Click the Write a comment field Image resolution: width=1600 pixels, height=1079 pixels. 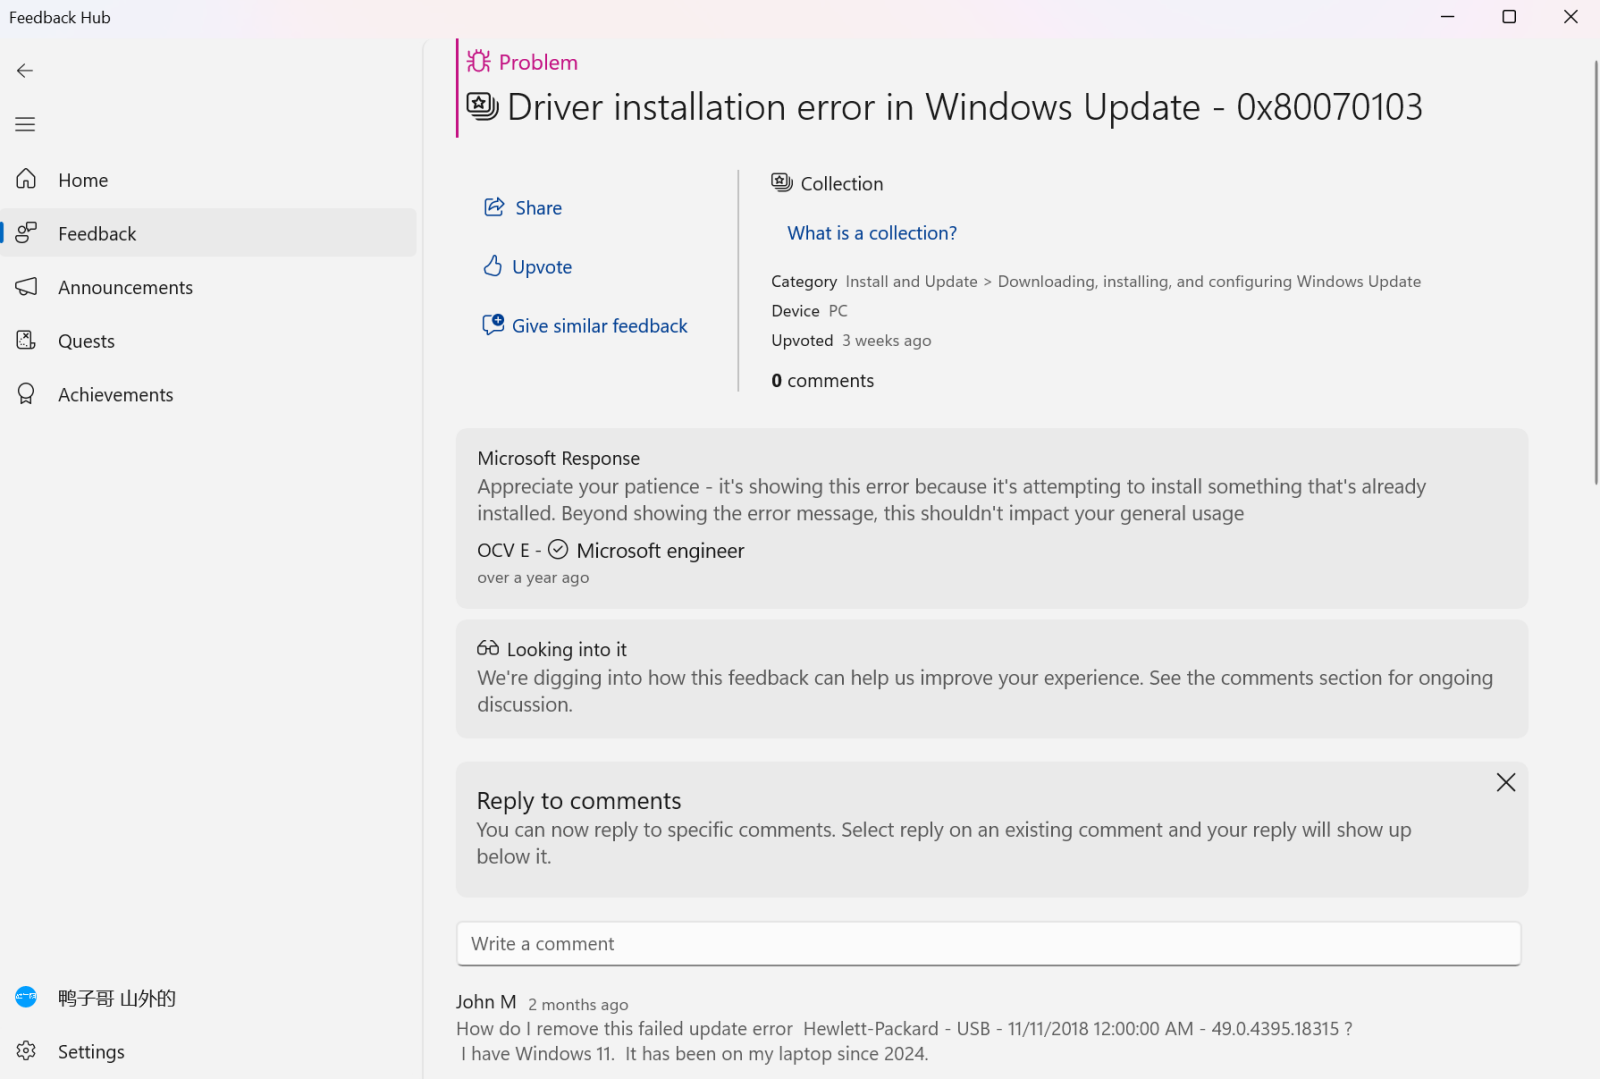(x=988, y=944)
